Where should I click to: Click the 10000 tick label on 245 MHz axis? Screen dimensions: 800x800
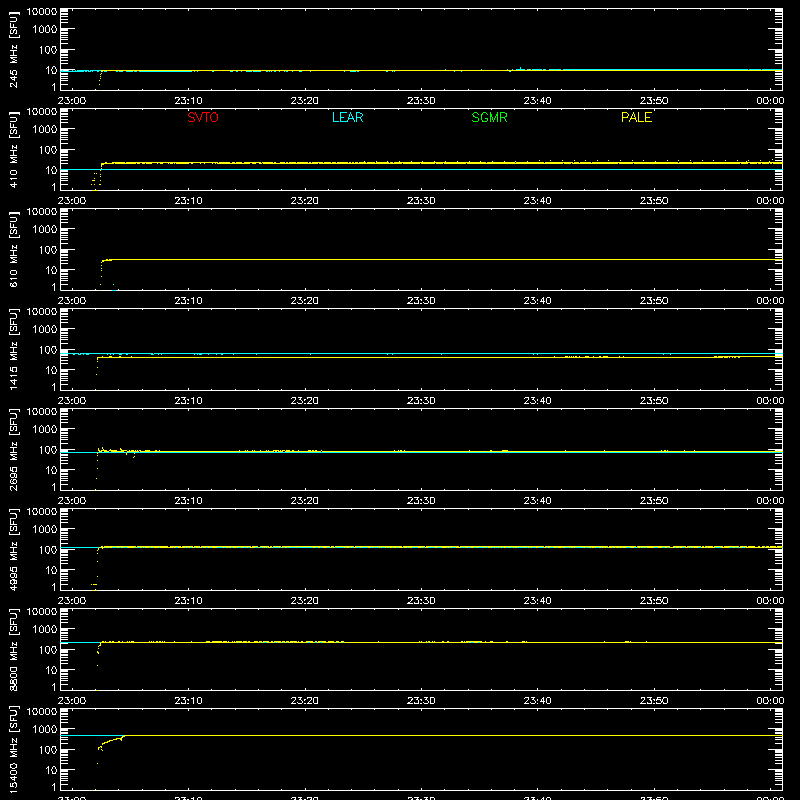coord(42,12)
